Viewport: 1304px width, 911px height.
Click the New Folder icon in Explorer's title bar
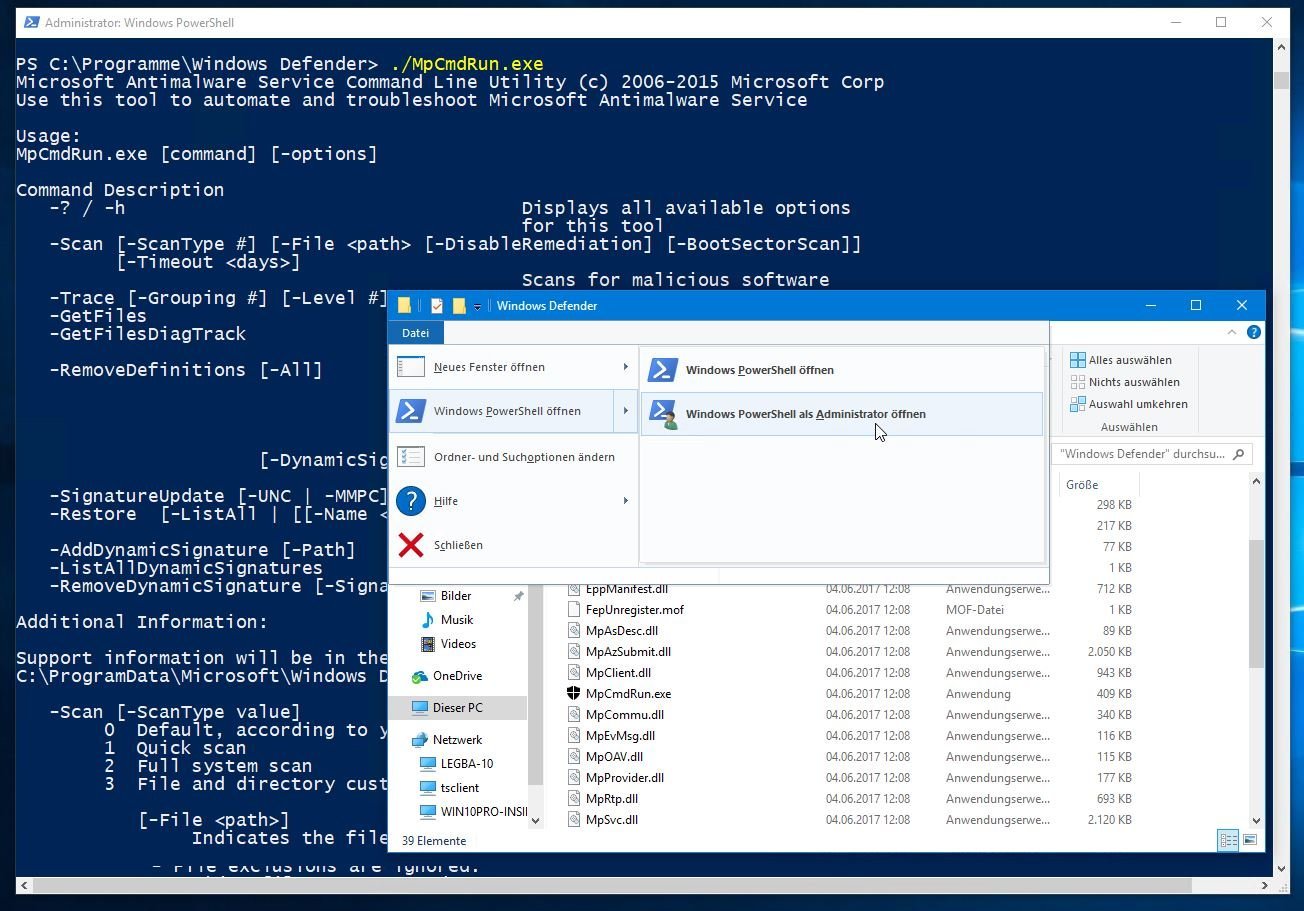(x=459, y=306)
